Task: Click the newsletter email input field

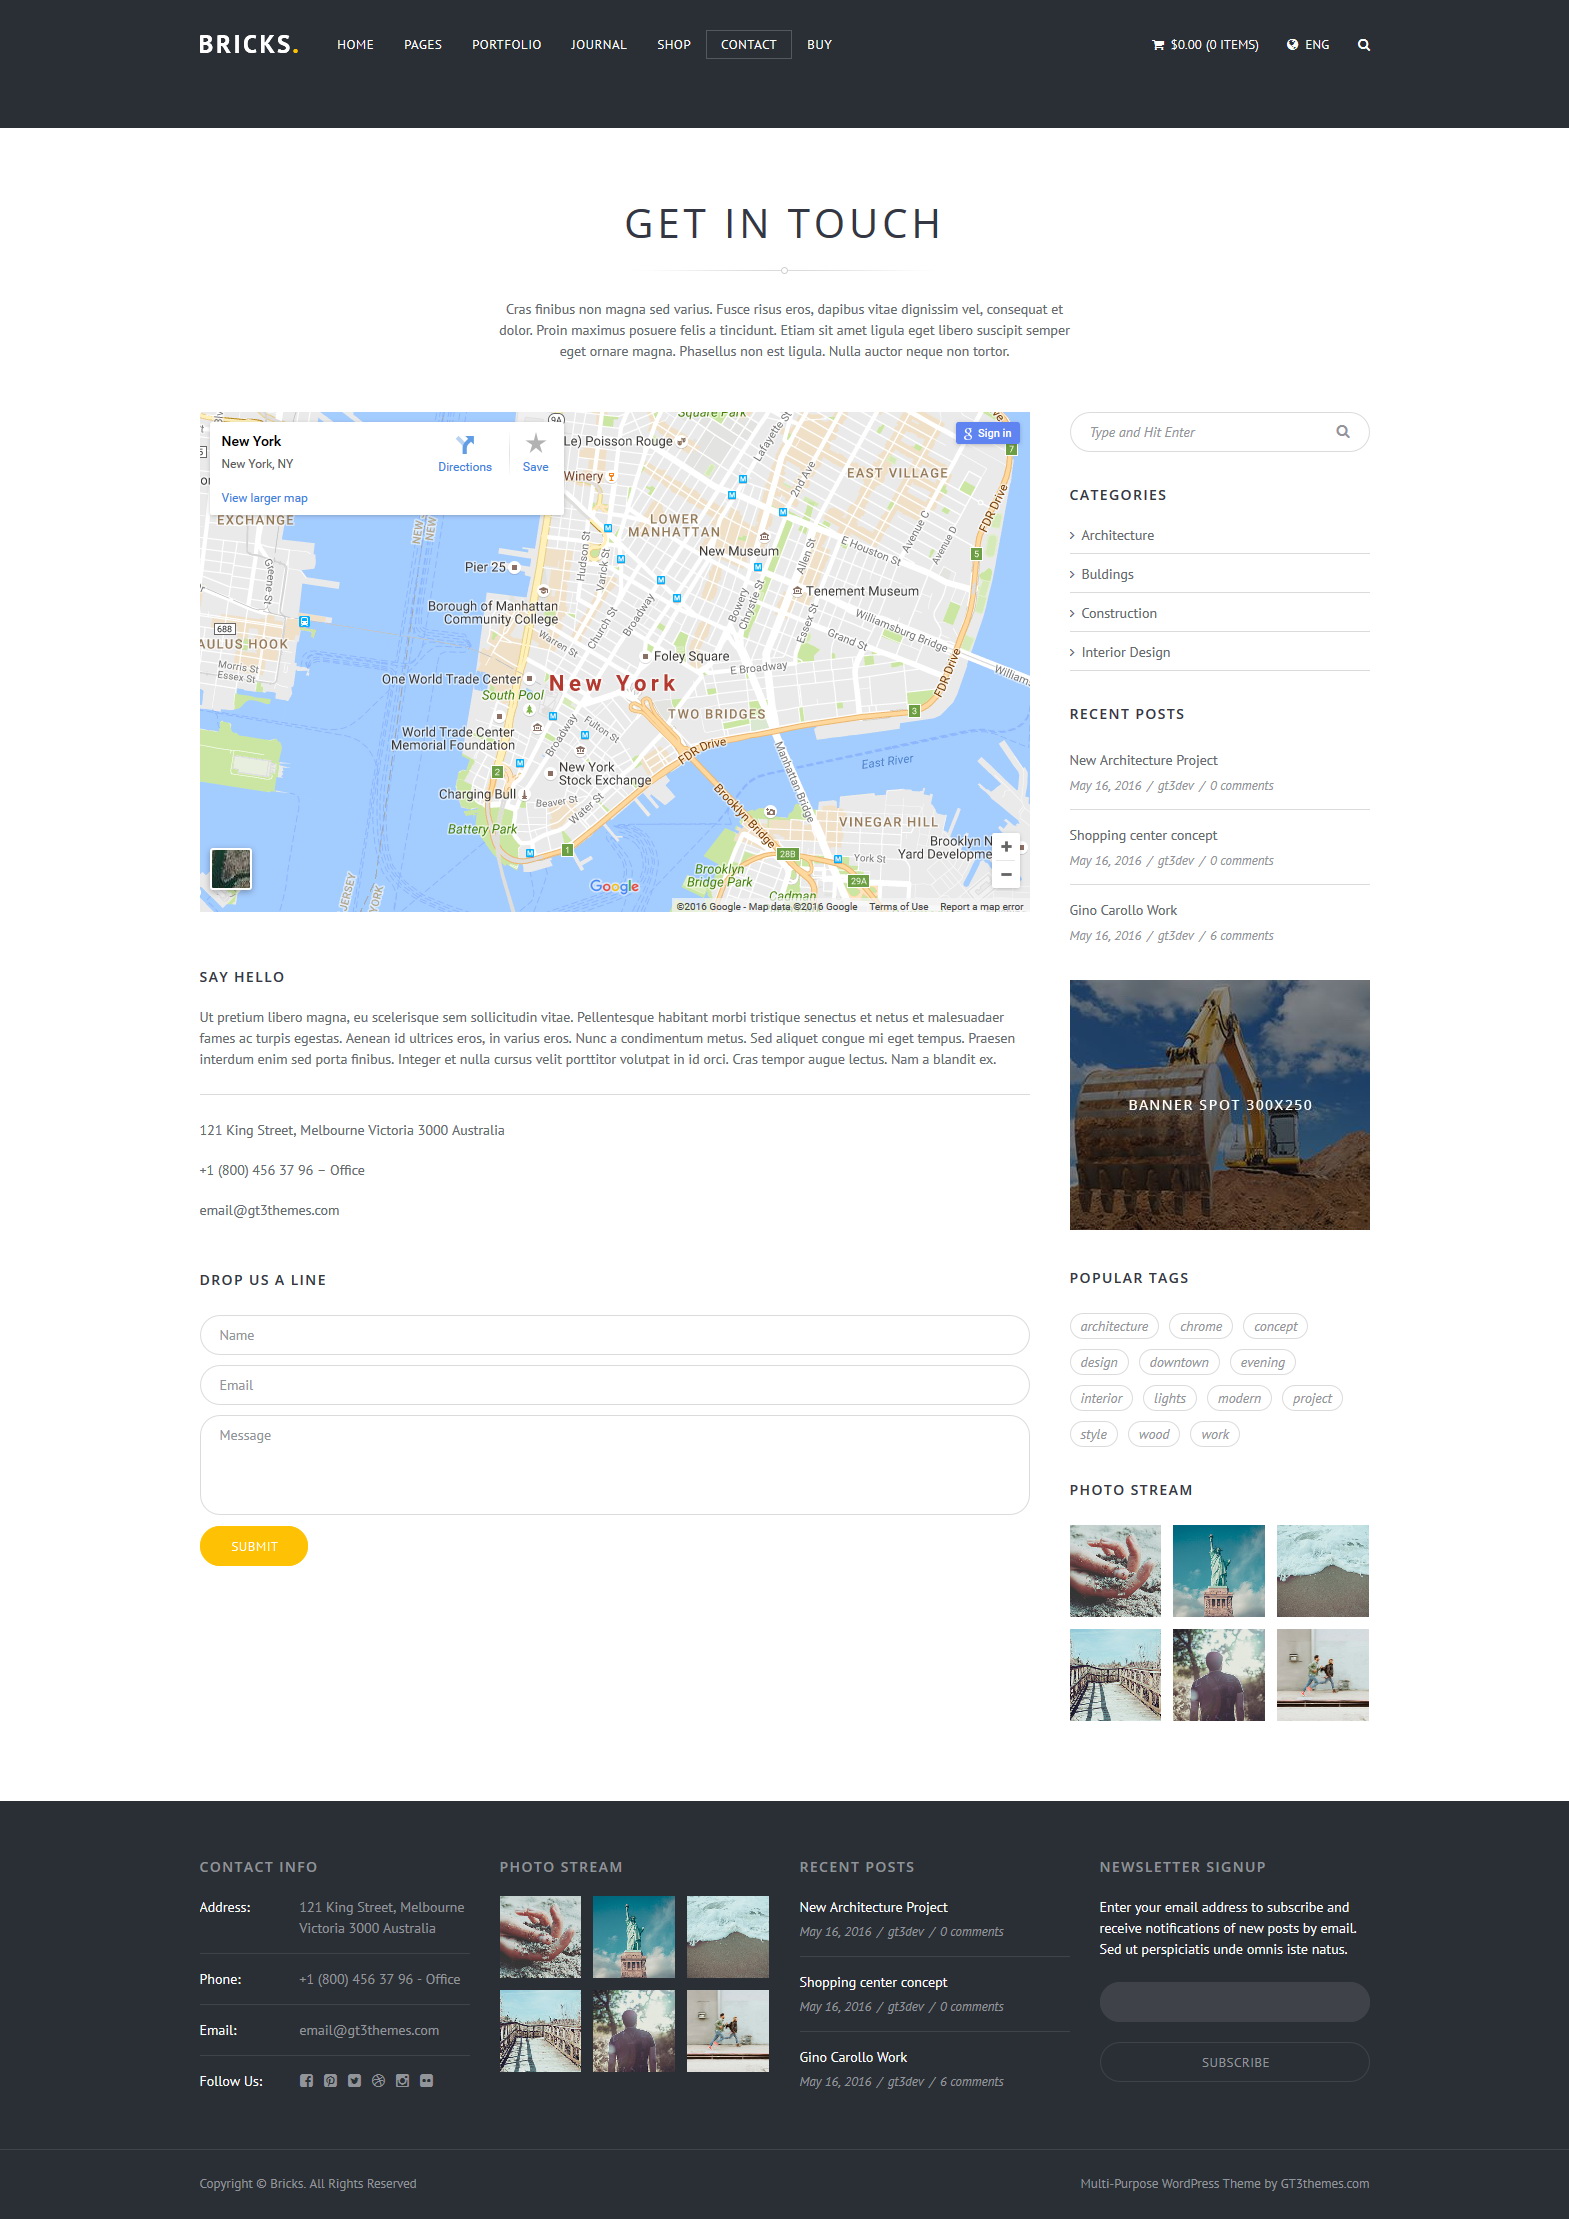Action: coord(1234,2002)
